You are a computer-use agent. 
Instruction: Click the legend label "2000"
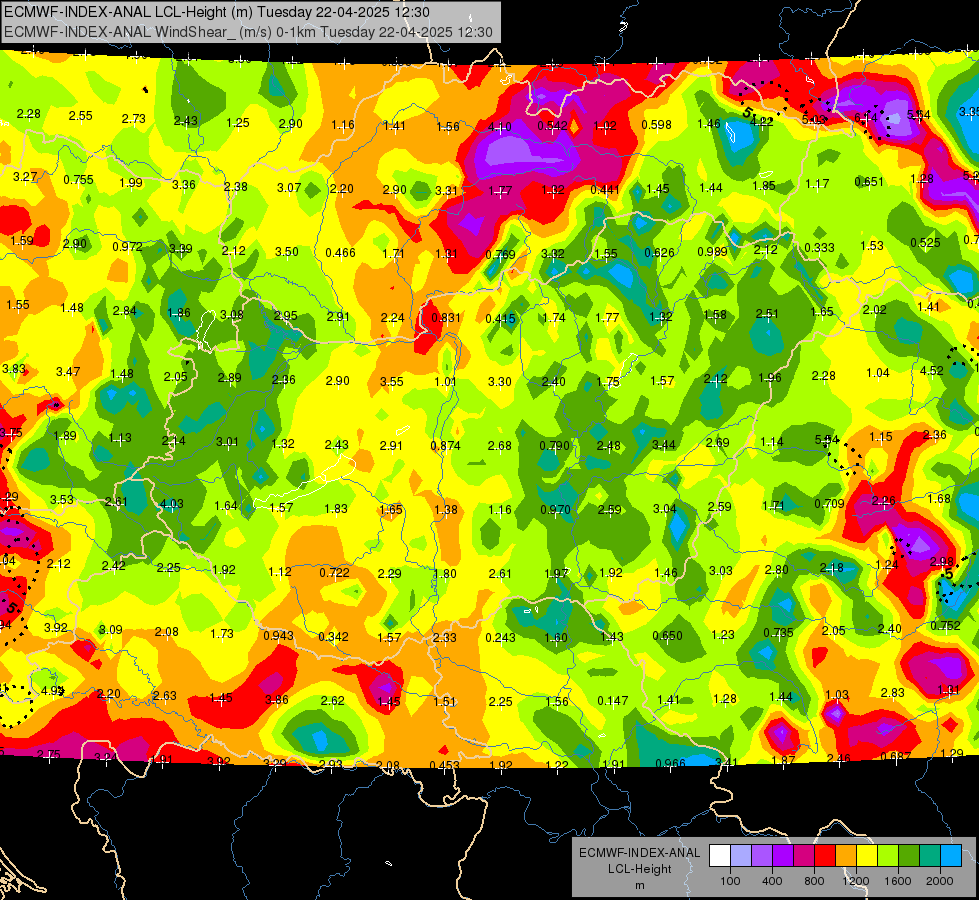pyautogui.click(x=940, y=881)
